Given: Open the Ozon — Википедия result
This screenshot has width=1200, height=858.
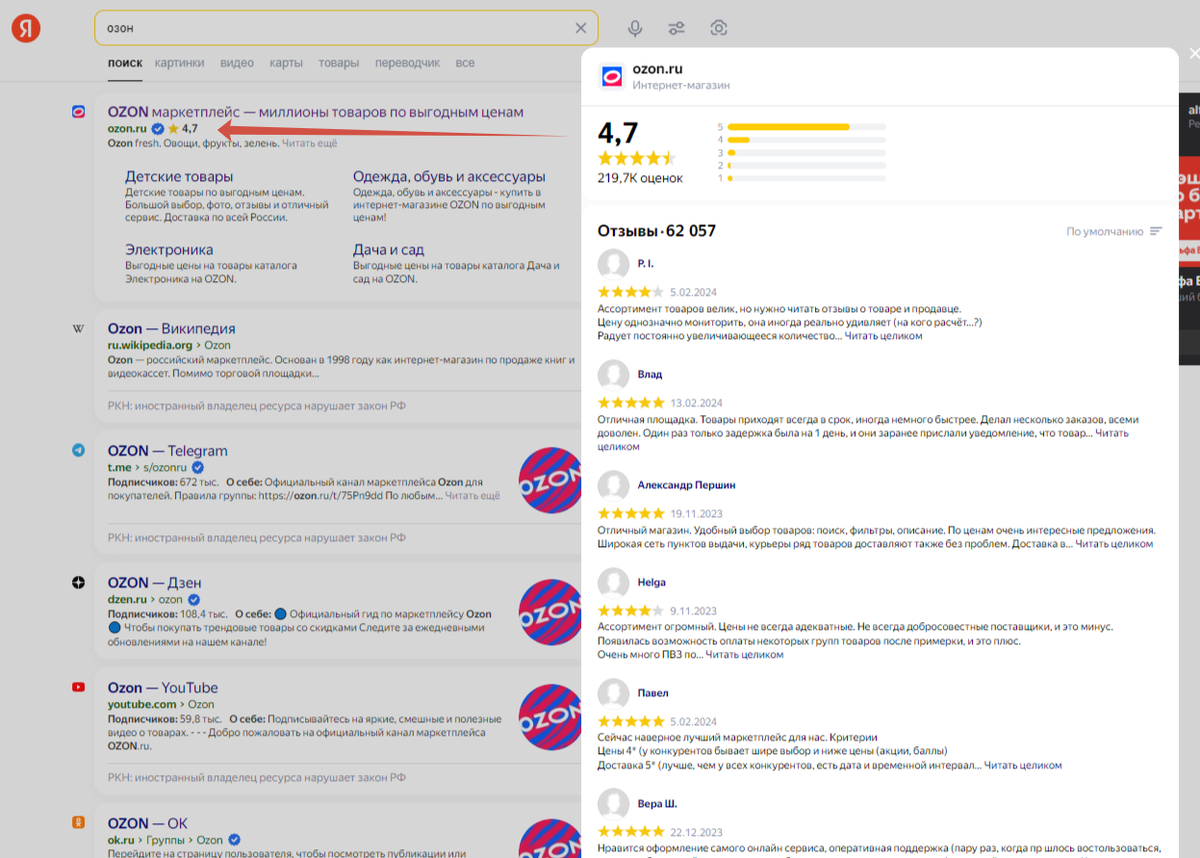Looking at the screenshot, I should pyautogui.click(x=172, y=329).
